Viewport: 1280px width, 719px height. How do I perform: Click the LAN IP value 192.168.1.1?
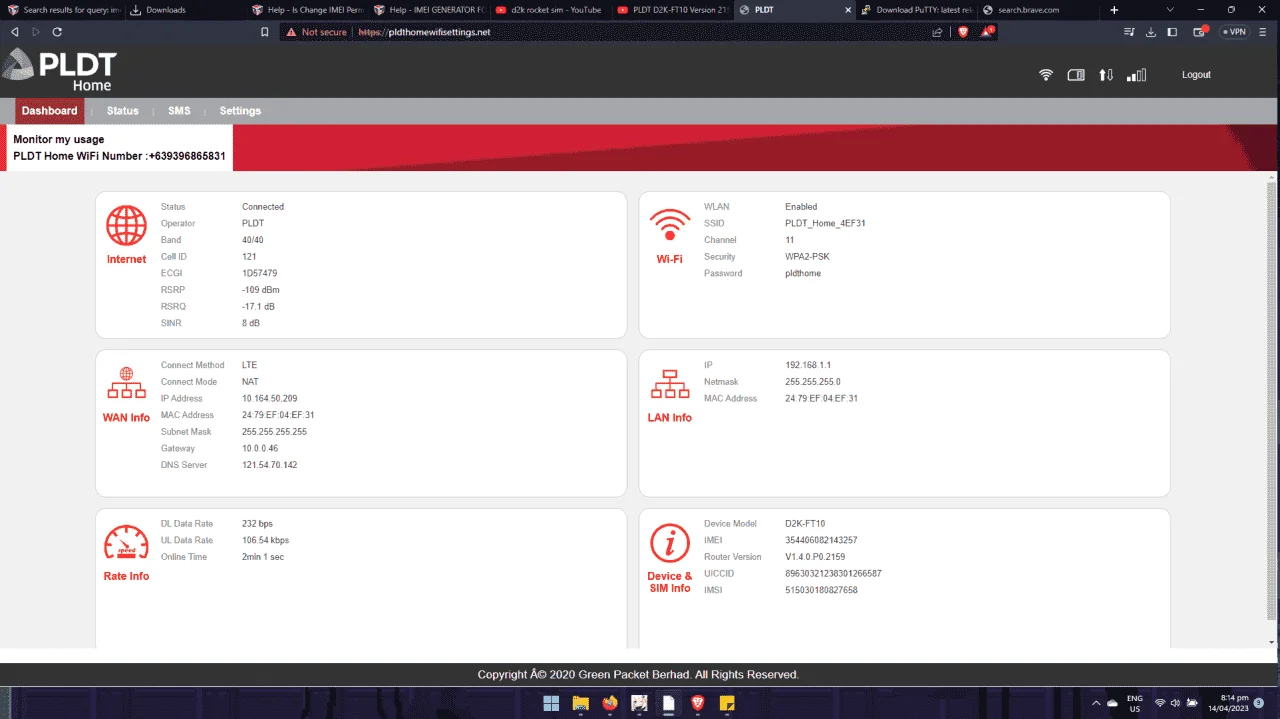tap(808, 365)
